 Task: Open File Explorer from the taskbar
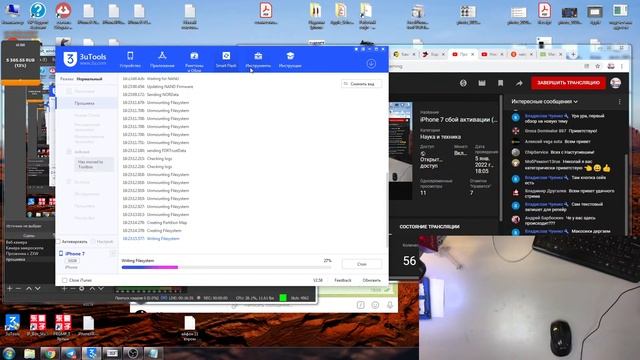coord(29,353)
